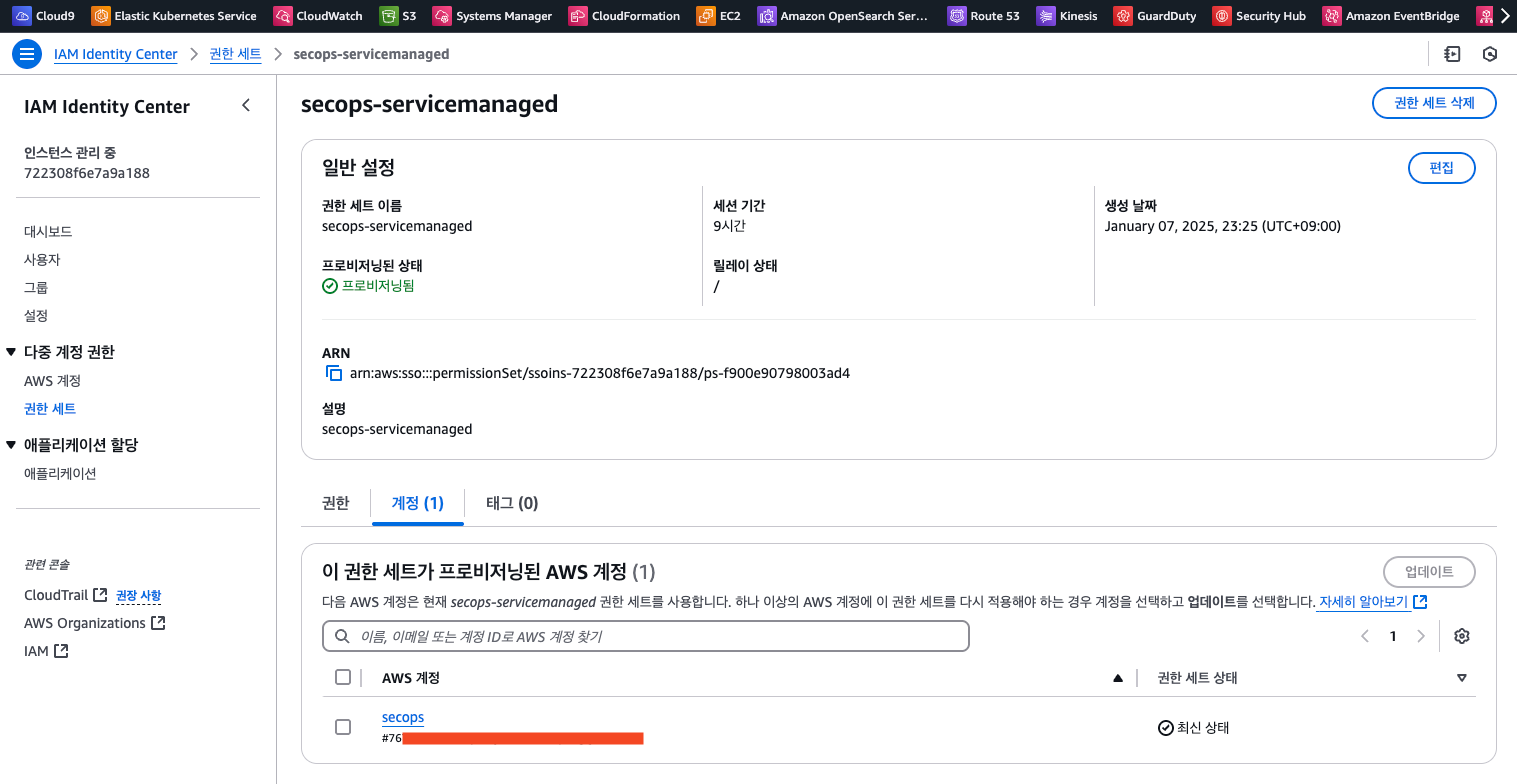Image resolution: width=1517 pixels, height=784 pixels.
Task: Open Elastic Kubernetes Service shortcut
Action: click(x=174, y=16)
